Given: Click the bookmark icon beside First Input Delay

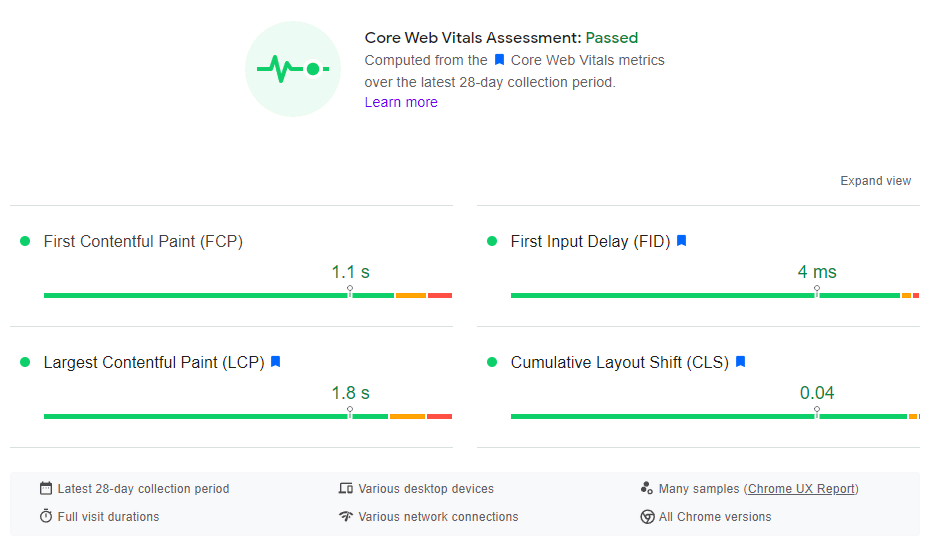Looking at the screenshot, I should [x=682, y=241].
